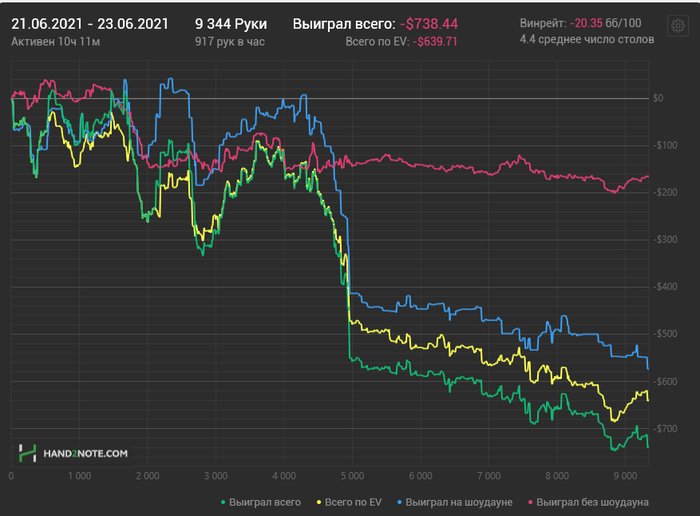Viewport: 700px width, 516px height.
Task: Click the 0 x-axis origin label
Action: point(11,476)
